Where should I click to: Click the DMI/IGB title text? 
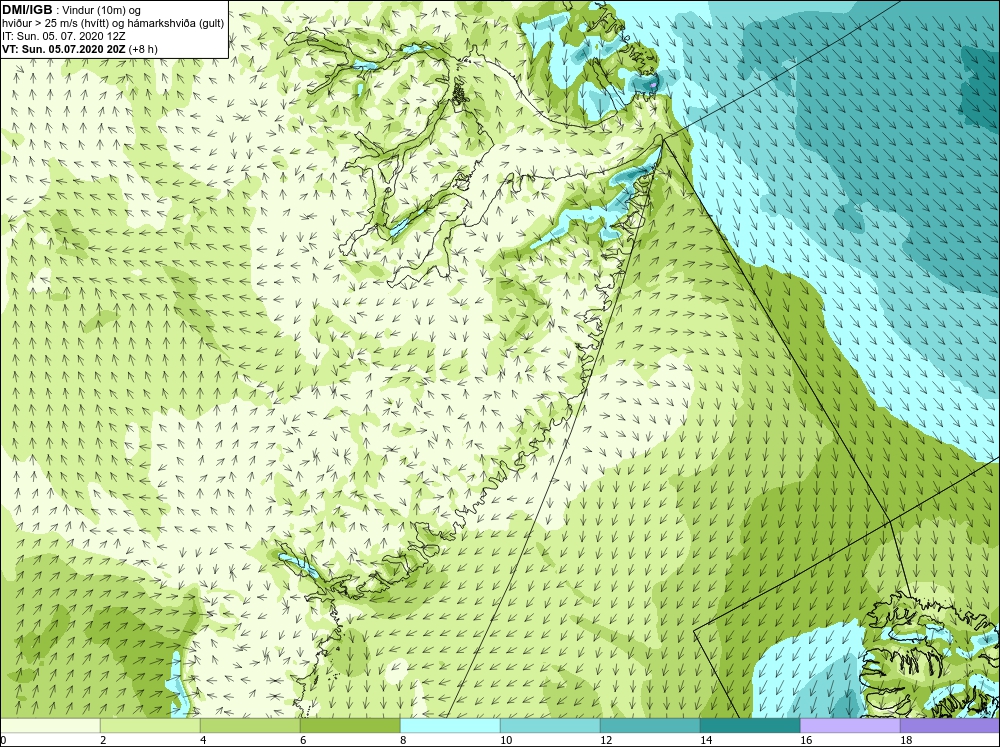tap(27, 10)
